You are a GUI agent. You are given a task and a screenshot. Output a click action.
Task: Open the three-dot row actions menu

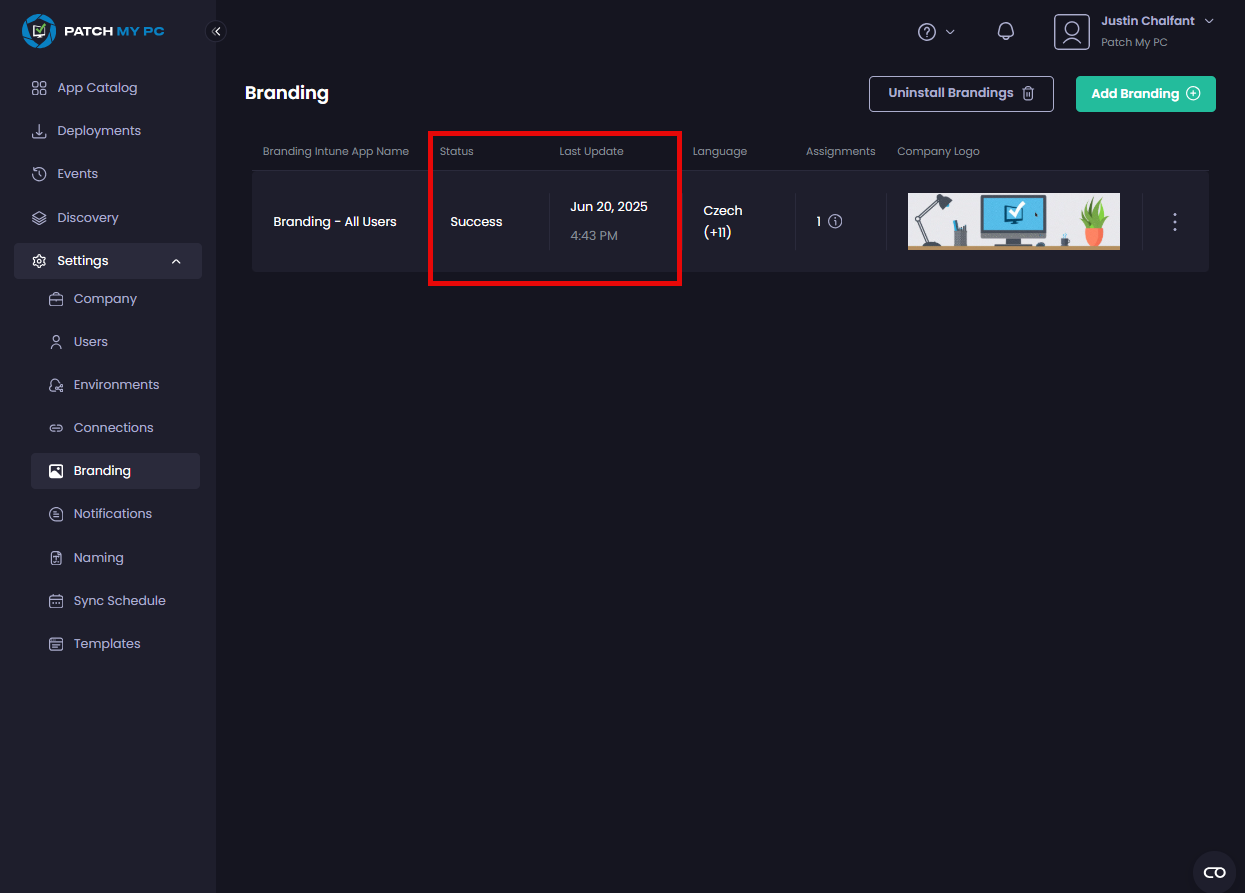coord(1175,222)
